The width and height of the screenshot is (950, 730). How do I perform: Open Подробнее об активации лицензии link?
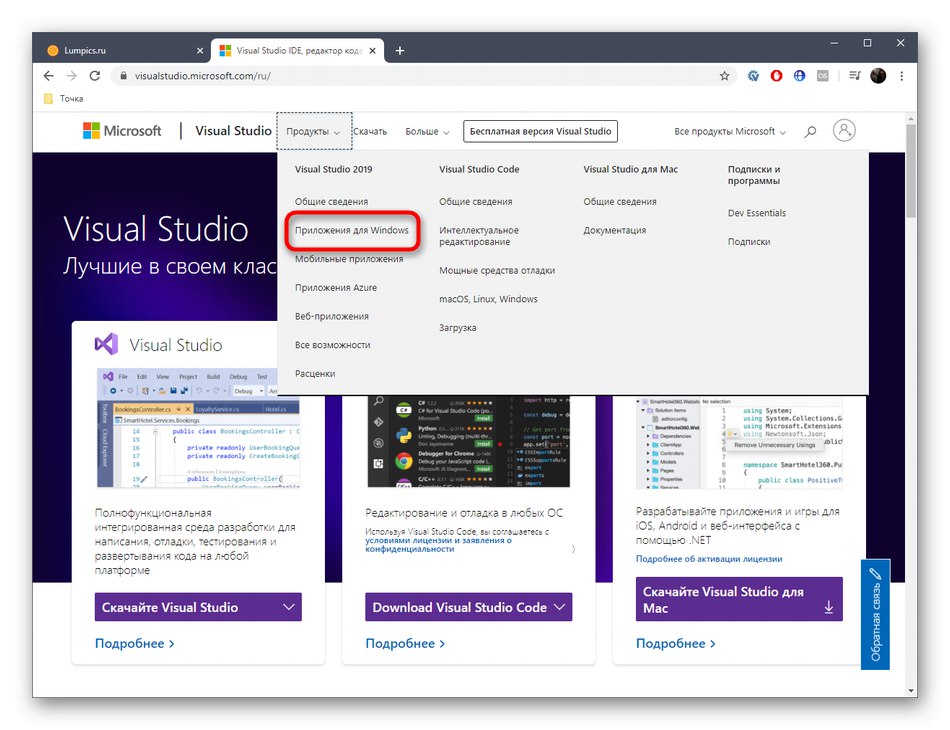tap(709, 559)
